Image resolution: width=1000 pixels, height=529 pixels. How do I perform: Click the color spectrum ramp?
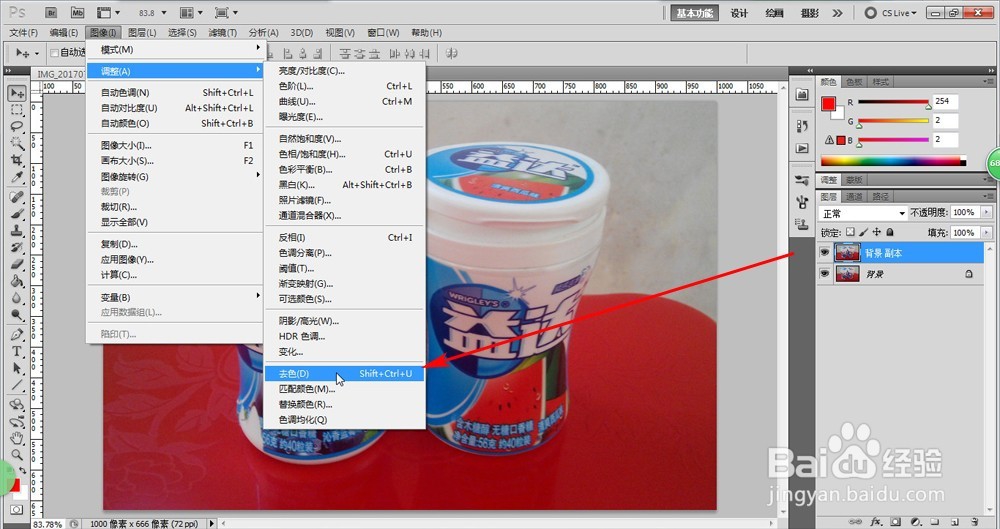(x=893, y=161)
